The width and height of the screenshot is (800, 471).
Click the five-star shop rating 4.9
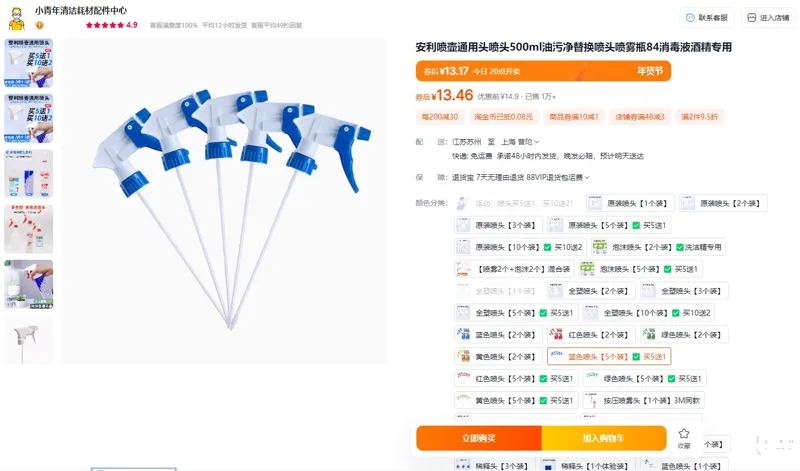pos(112,25)
